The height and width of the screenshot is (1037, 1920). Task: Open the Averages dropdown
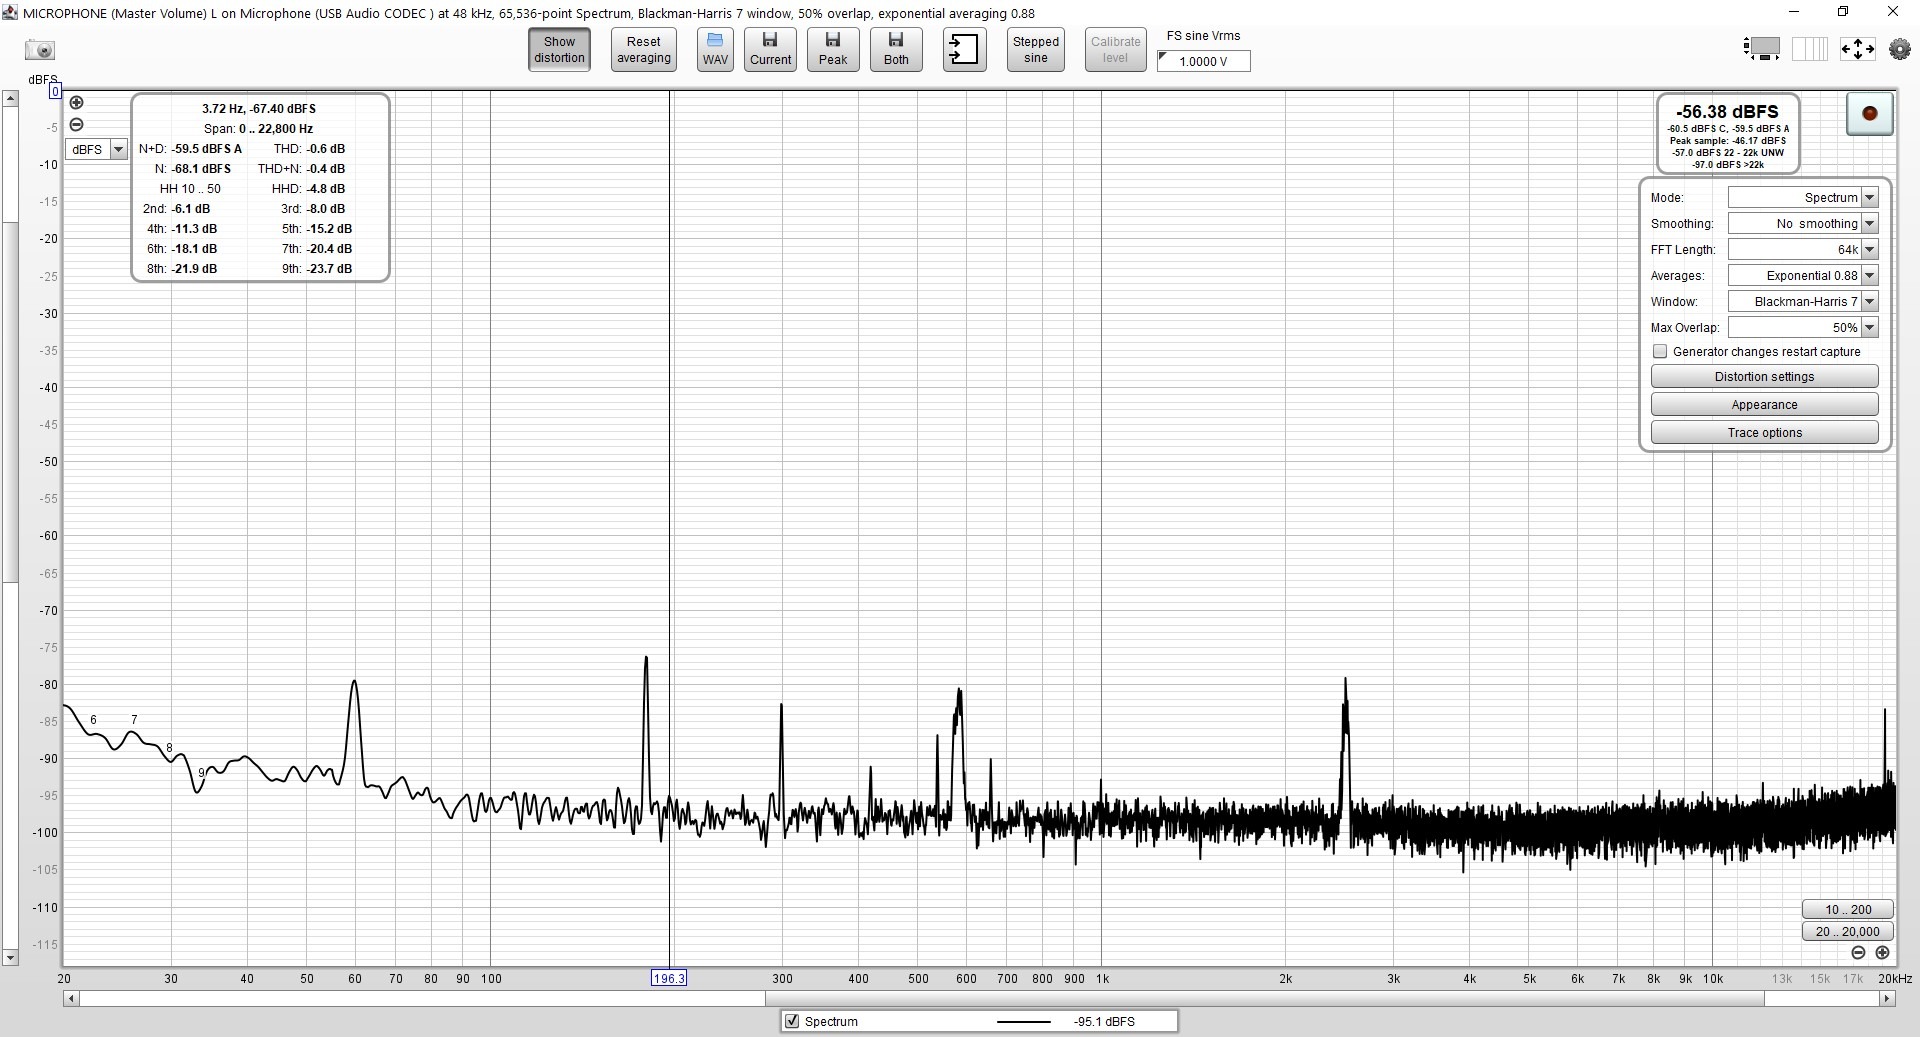click(x=1803, y=276)
